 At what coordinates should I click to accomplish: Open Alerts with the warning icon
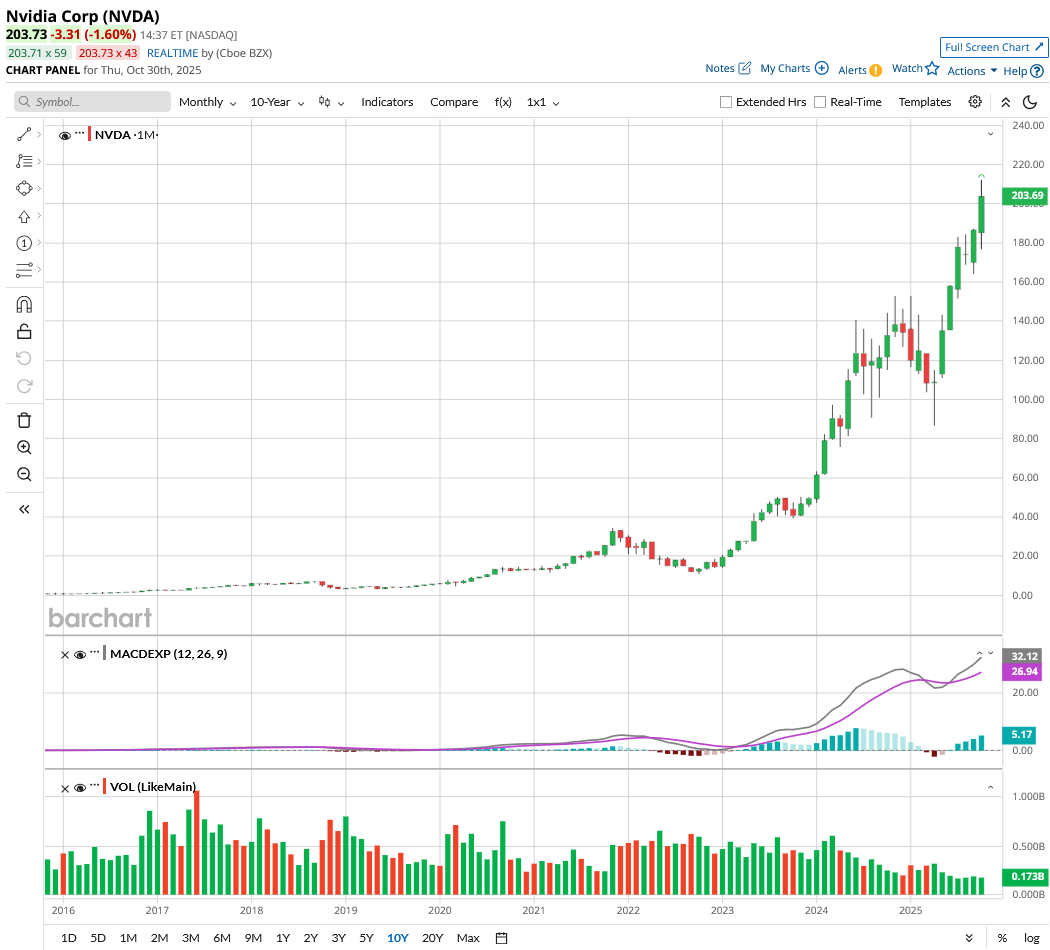[x=875, y=70]
